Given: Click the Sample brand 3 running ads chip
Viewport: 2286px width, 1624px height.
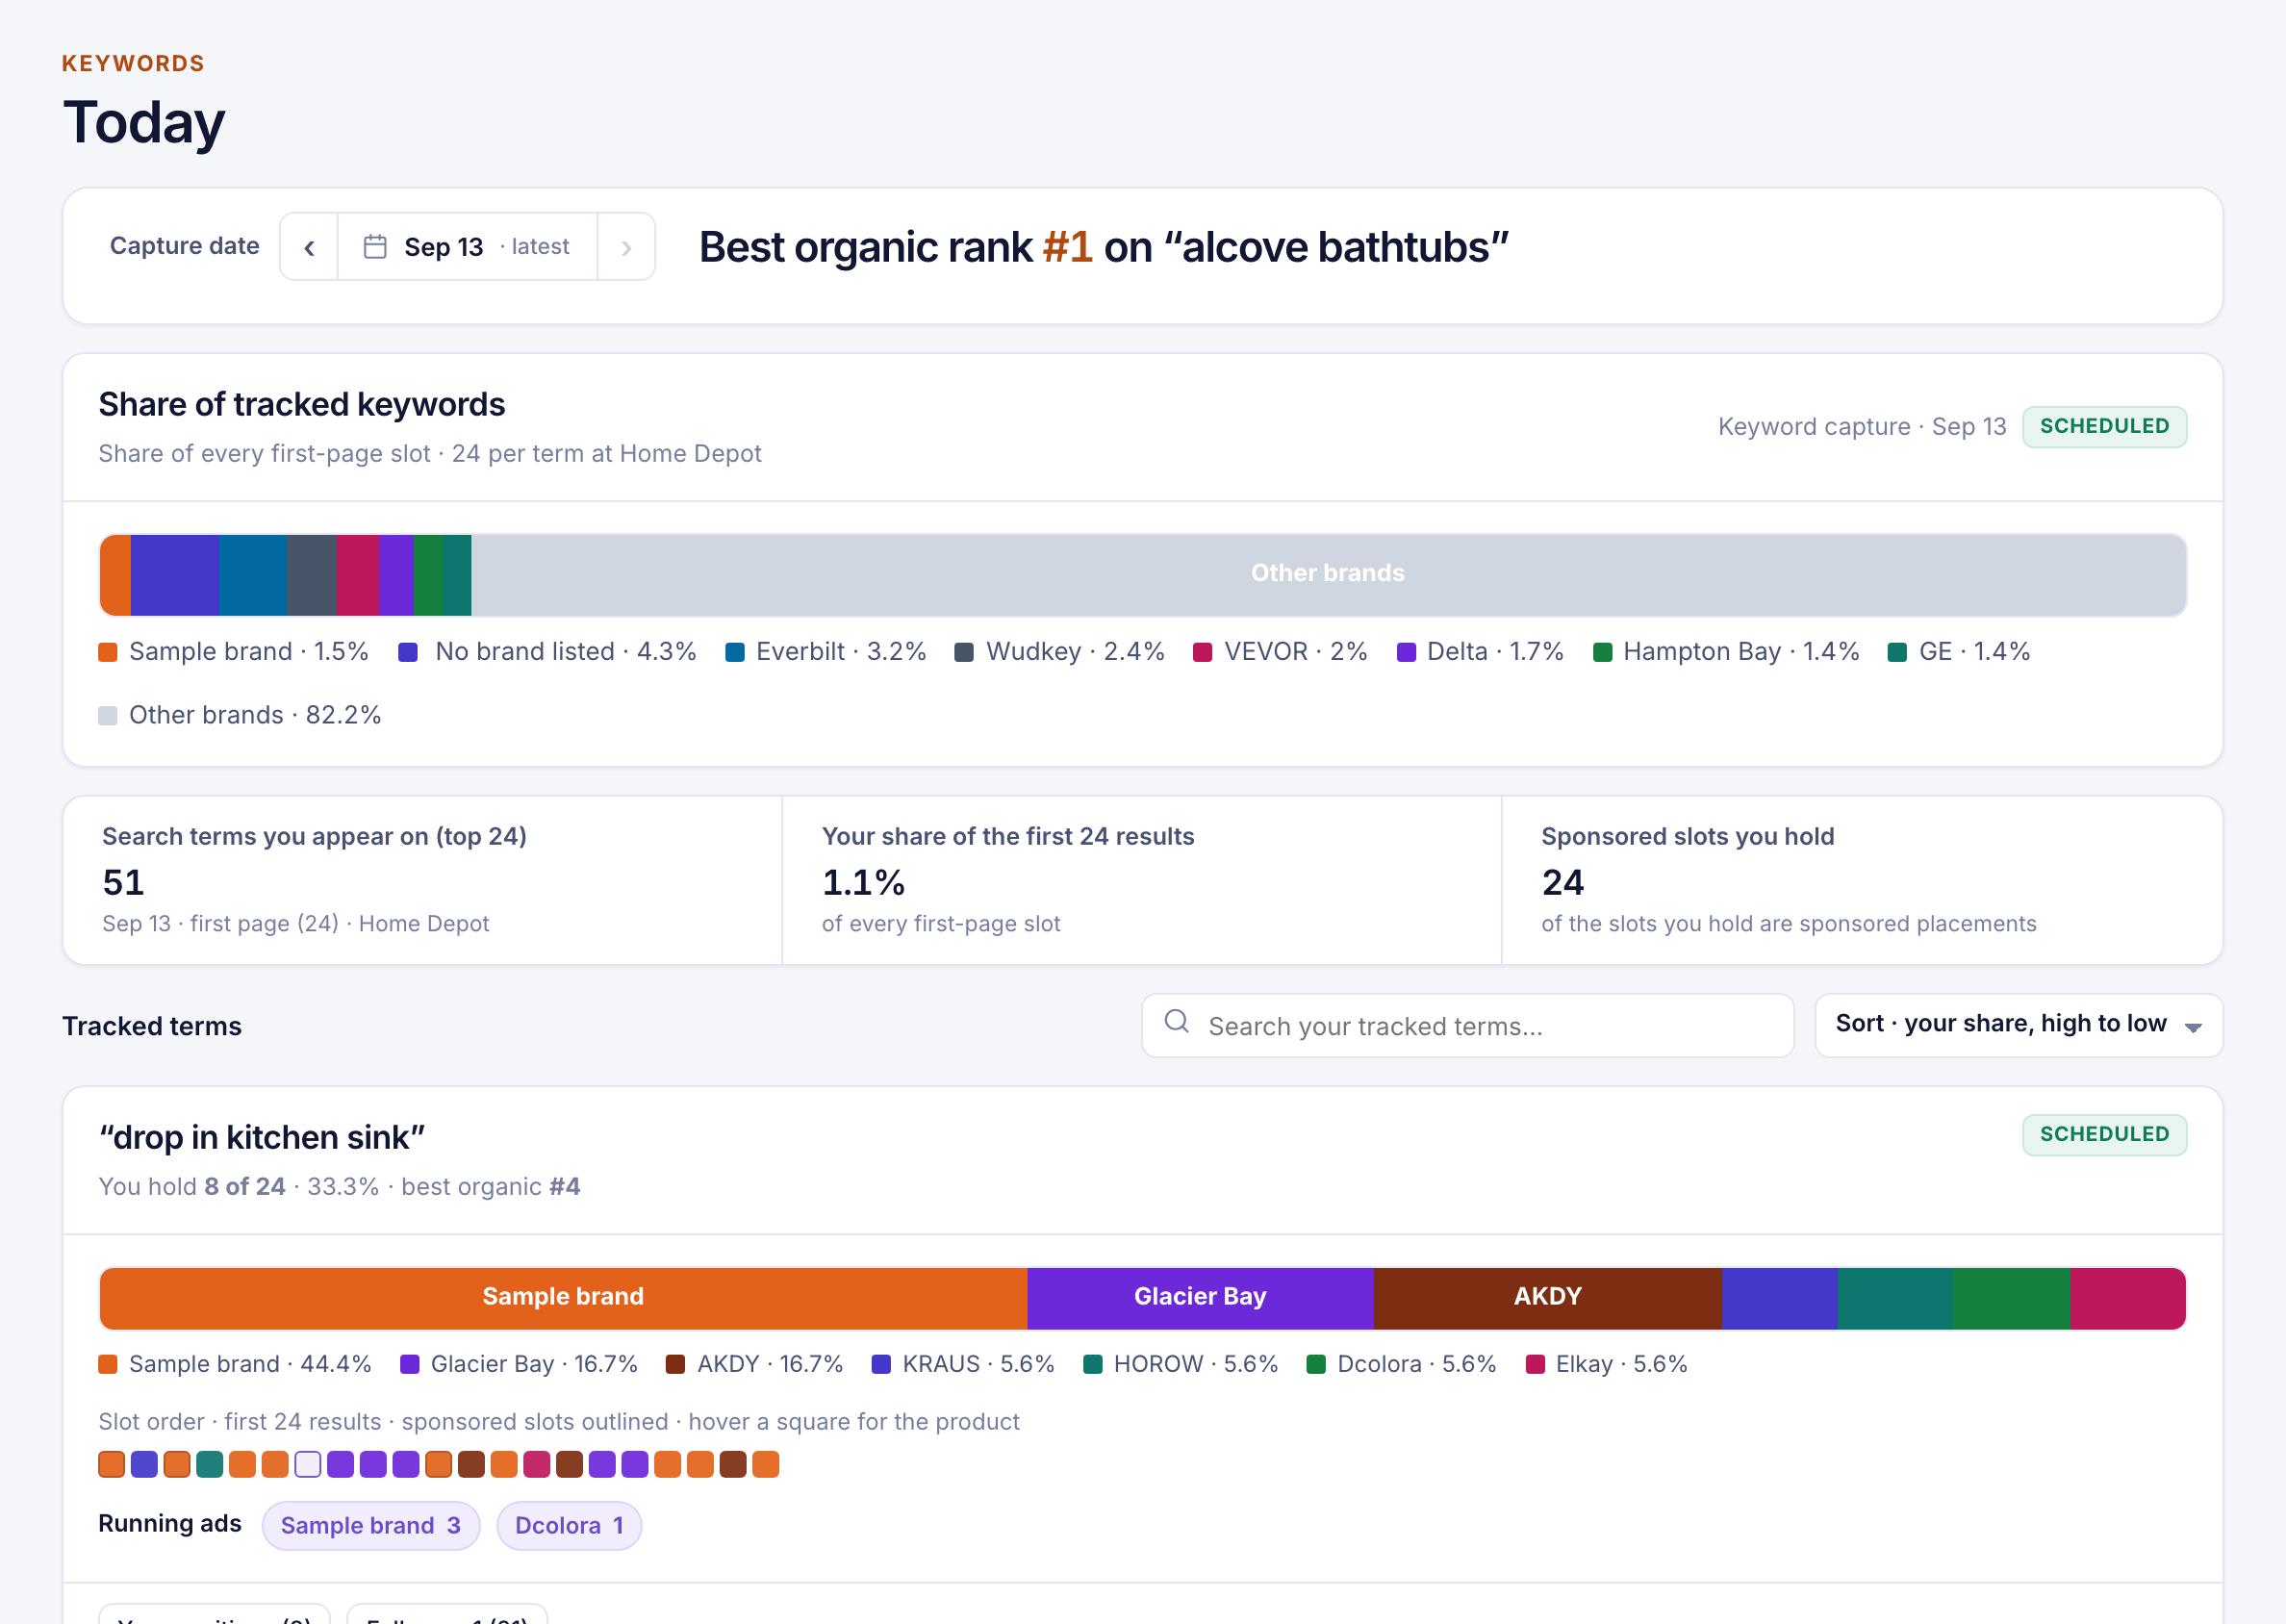Looking at the screenshot, I should [x=371, y=1525].
